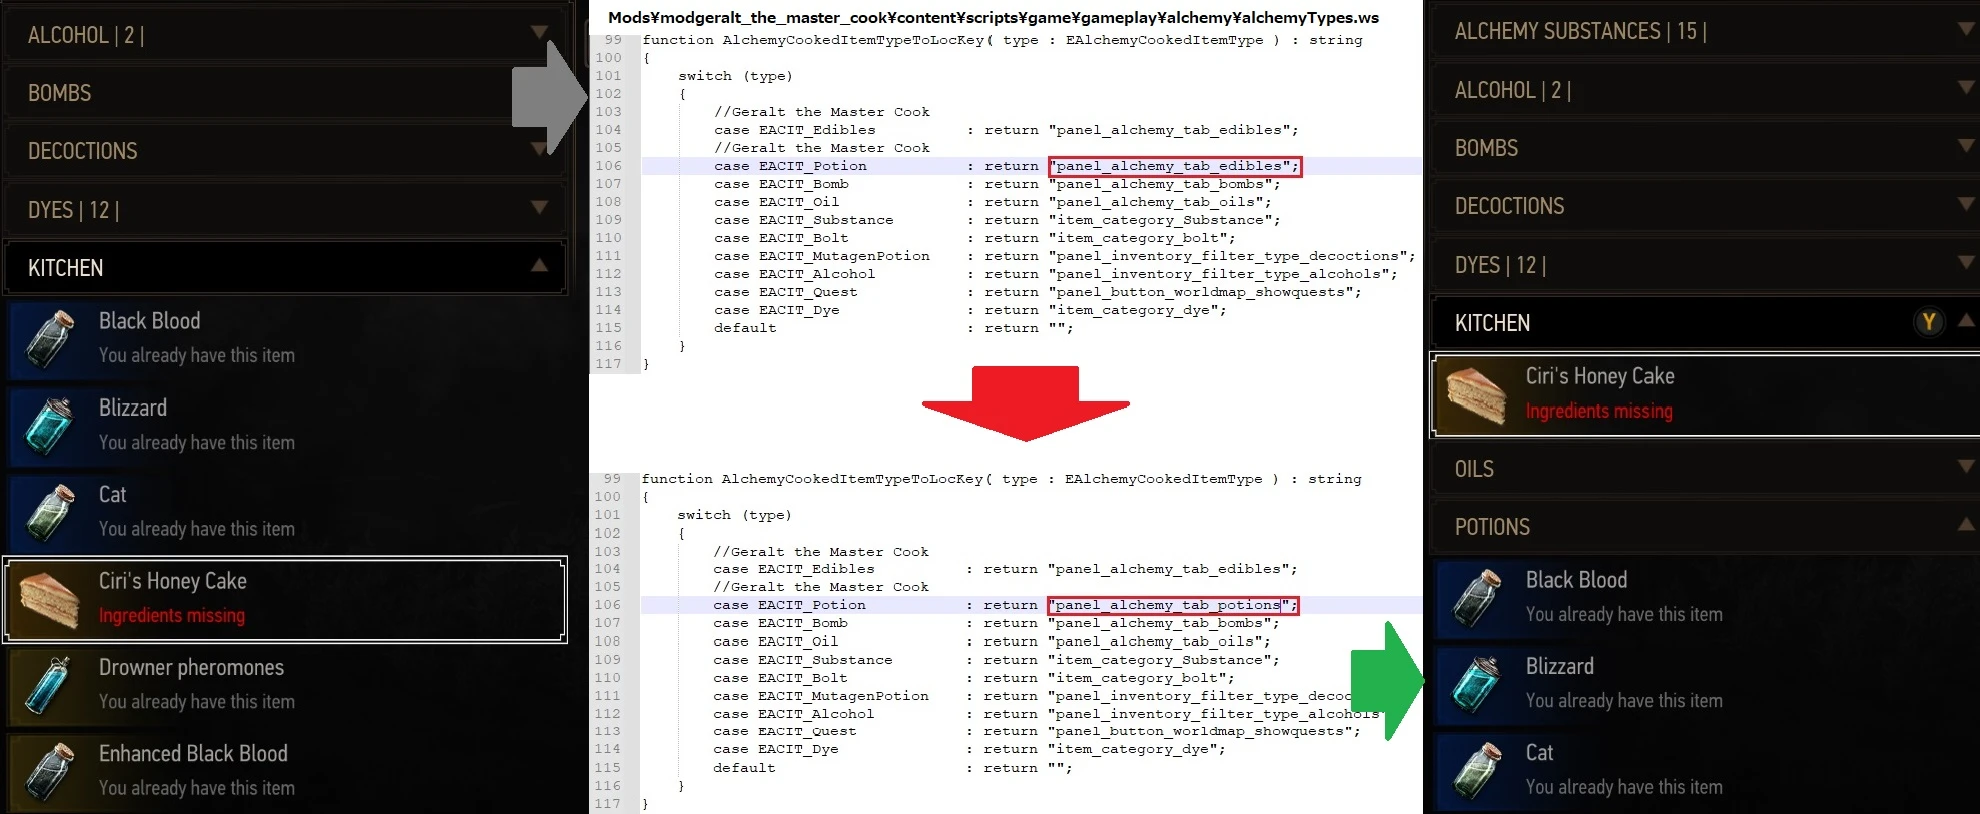Click the Cat potion icon in left panel
This screenshot has width=1980, height=814.
[x=50, y=512]
